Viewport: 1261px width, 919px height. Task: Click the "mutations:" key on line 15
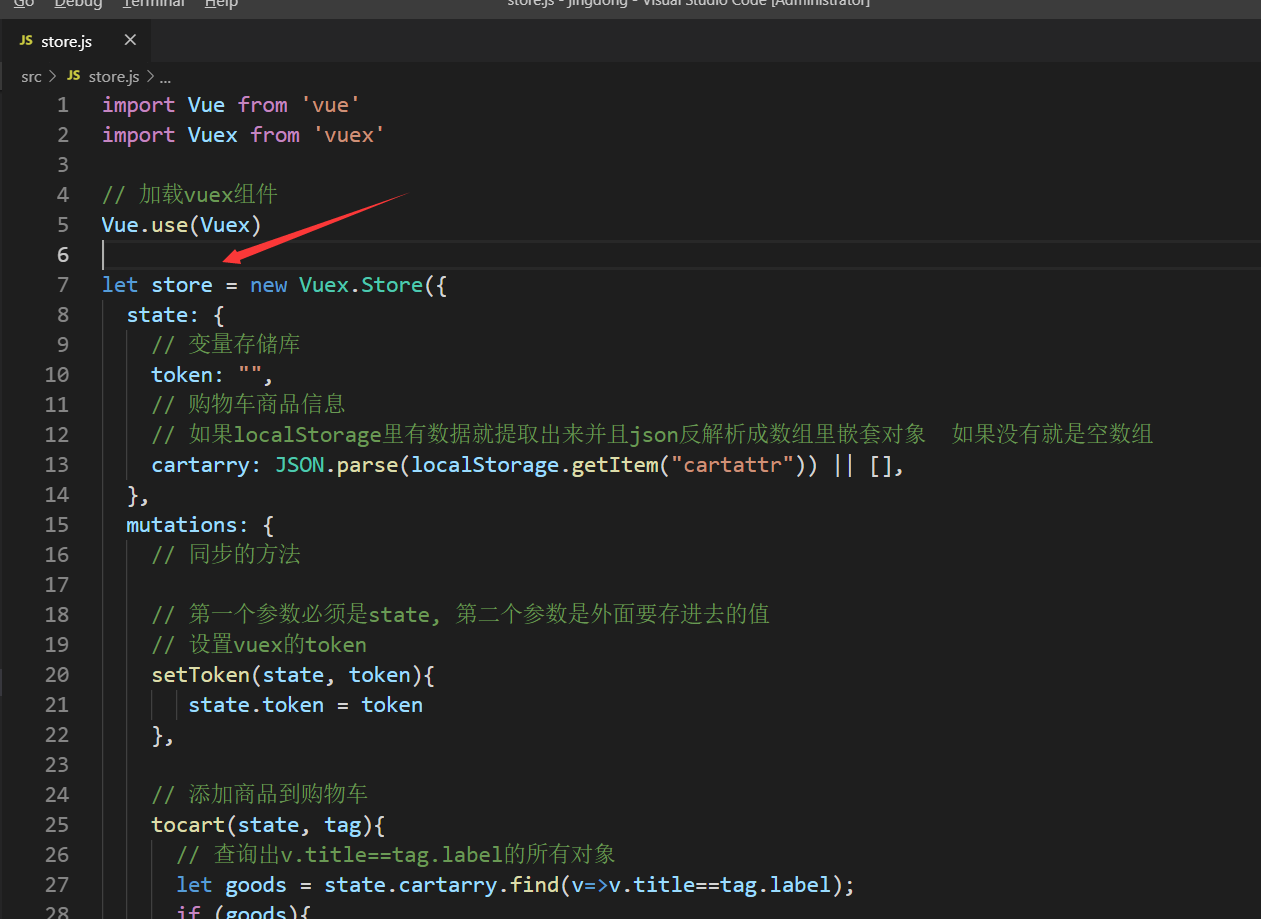click(x=188, y=525)
